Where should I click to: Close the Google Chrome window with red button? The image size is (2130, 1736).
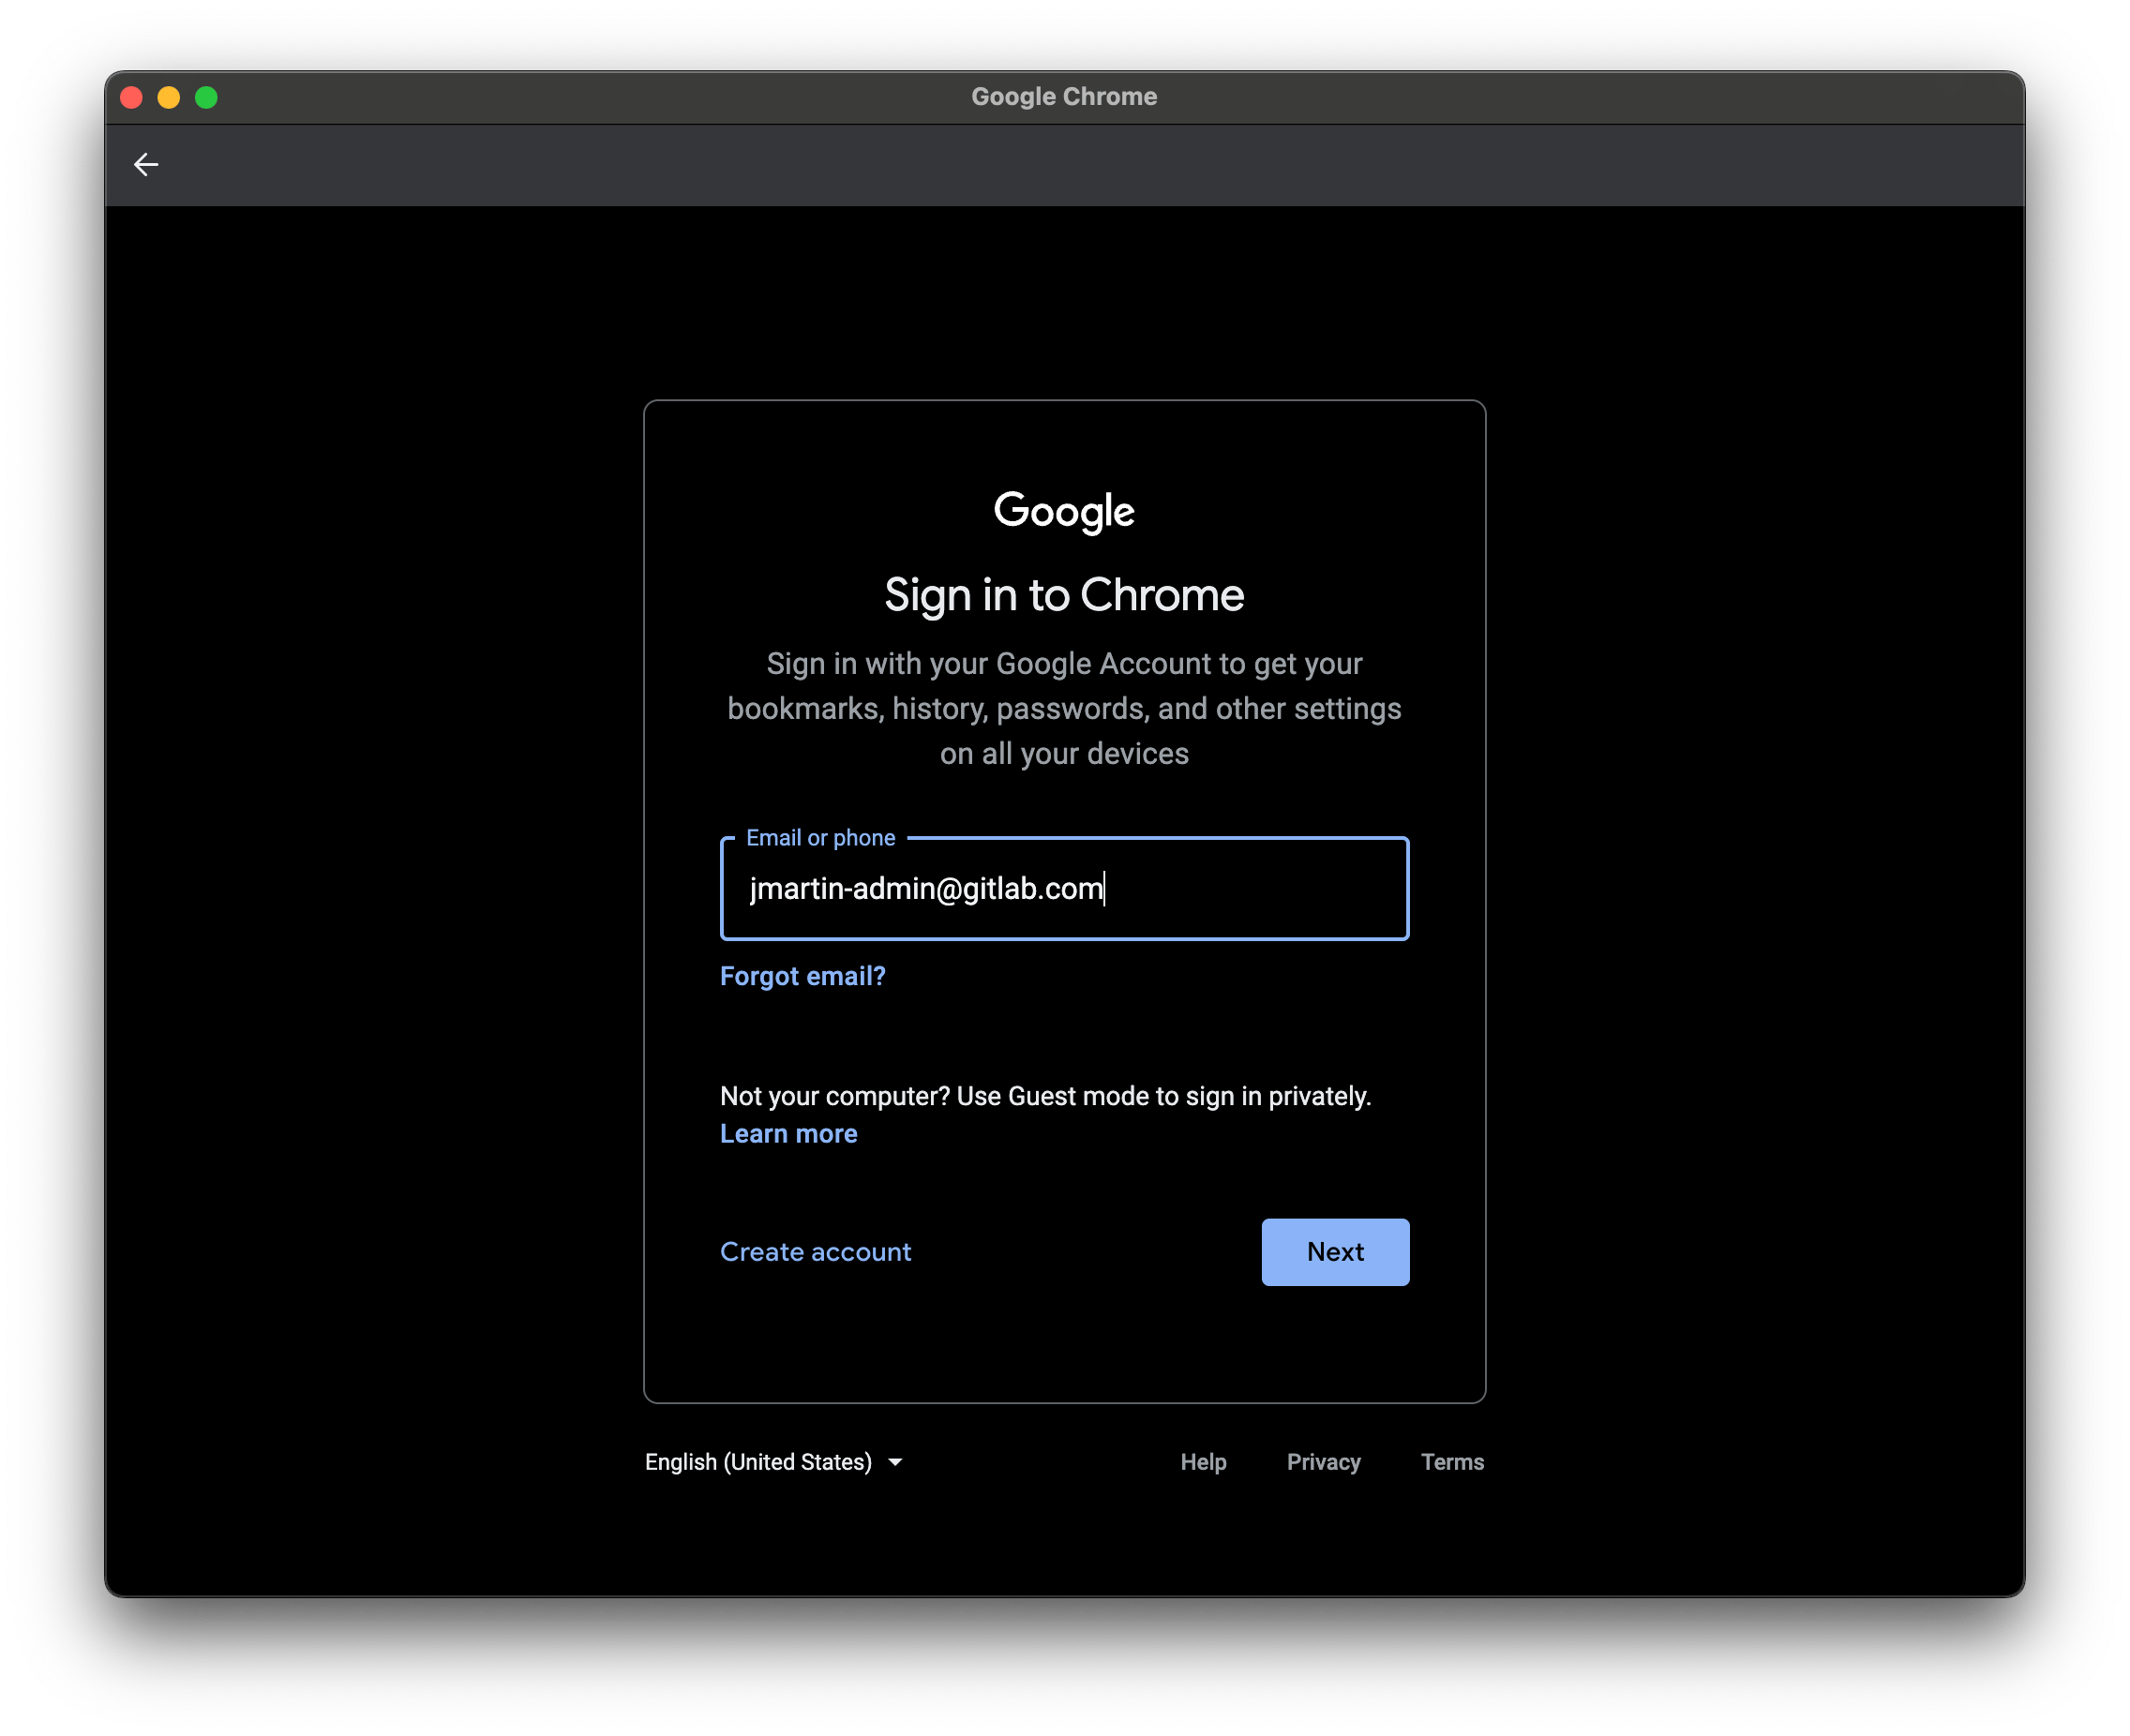131,97
